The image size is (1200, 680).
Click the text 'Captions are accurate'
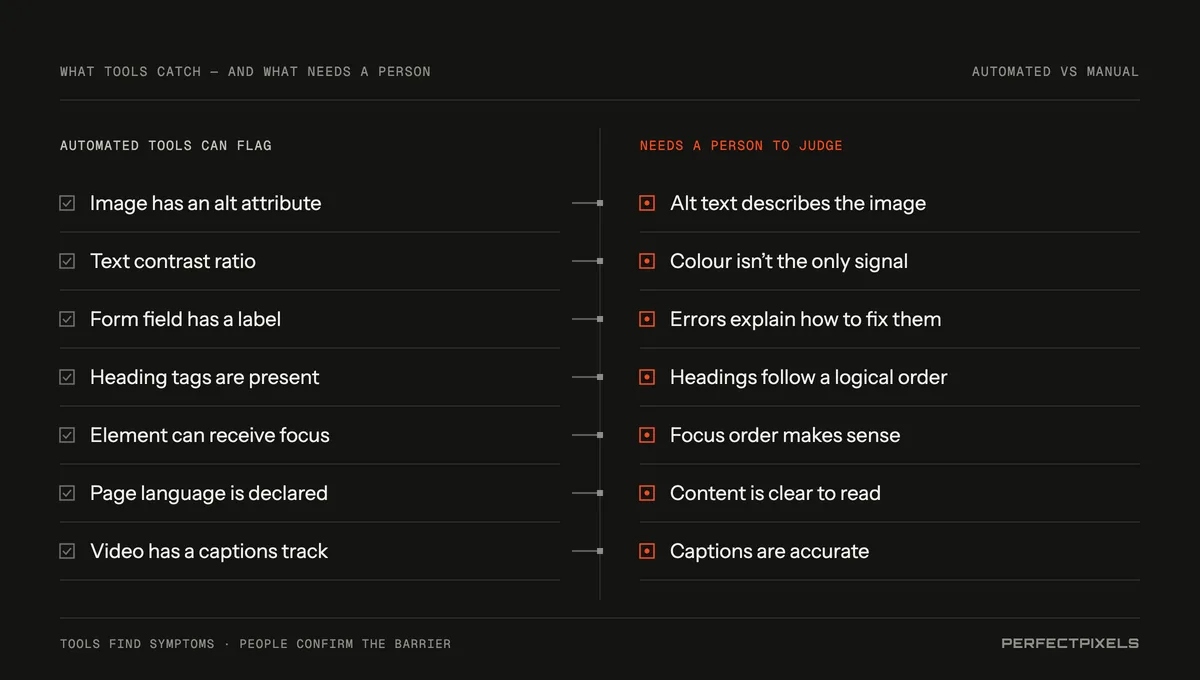tap(769, 552)
